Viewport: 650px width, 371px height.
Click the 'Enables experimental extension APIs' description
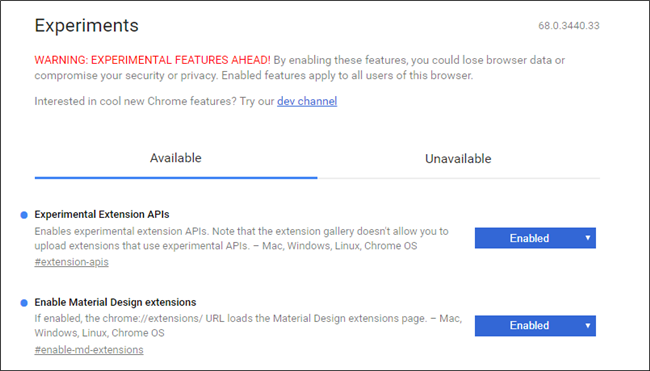pyautogui.click(x=241, y=238)
